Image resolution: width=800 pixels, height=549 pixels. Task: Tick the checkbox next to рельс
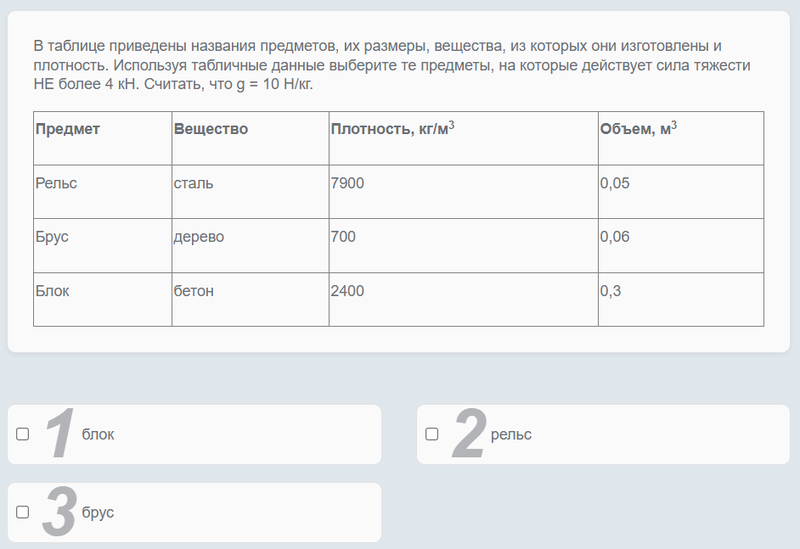[432, 434]
